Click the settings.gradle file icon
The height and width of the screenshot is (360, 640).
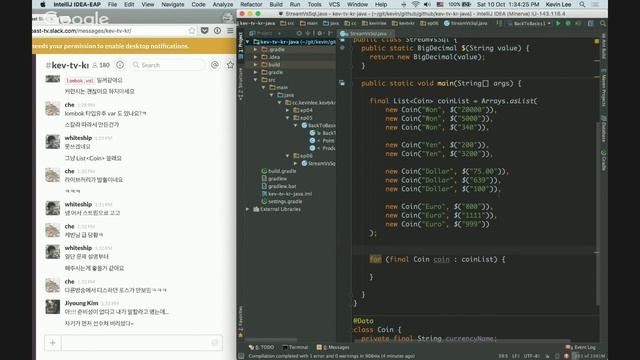(x=264, y=201)
